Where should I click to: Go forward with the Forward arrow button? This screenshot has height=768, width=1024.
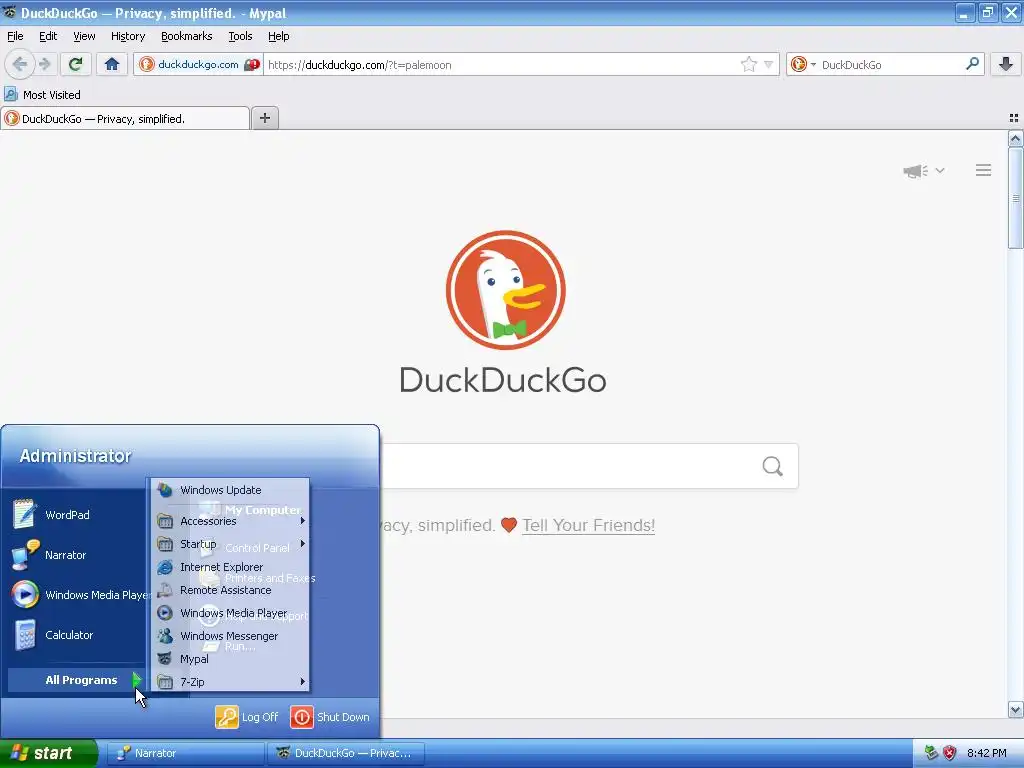point(45,64)
